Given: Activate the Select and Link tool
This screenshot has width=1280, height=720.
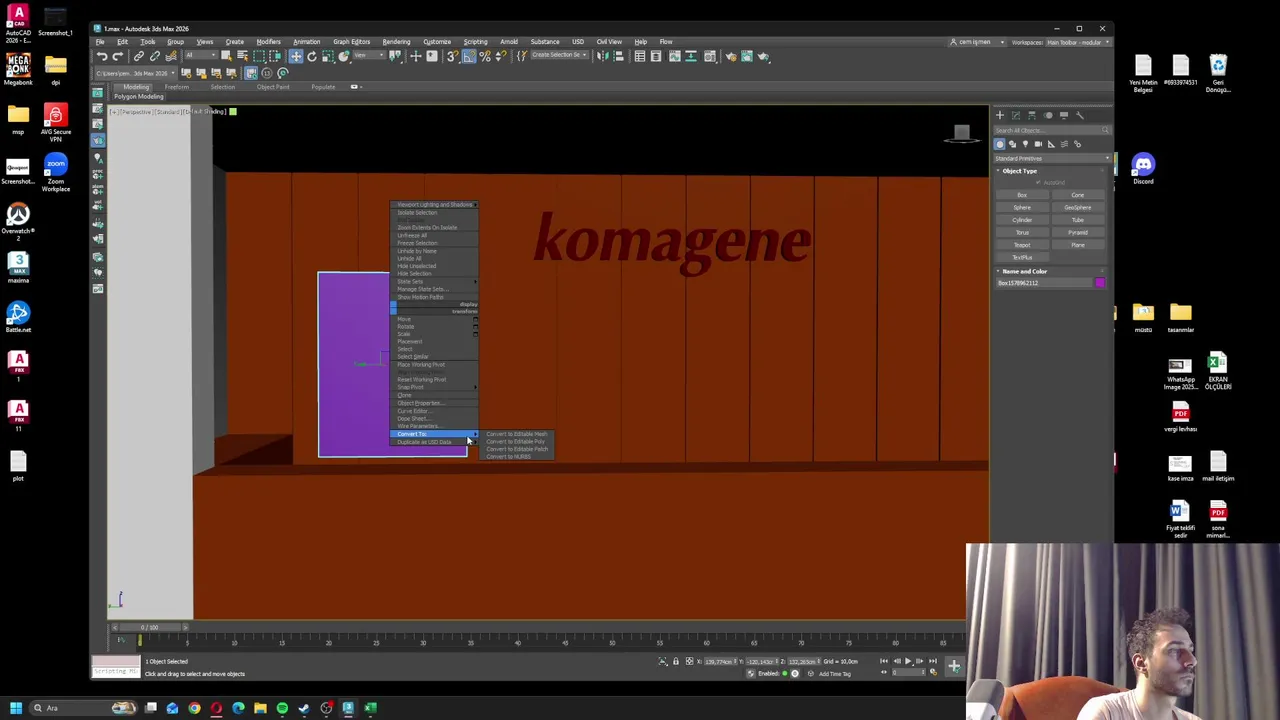Looking at the screenshot, I should (x=138, y=56).
